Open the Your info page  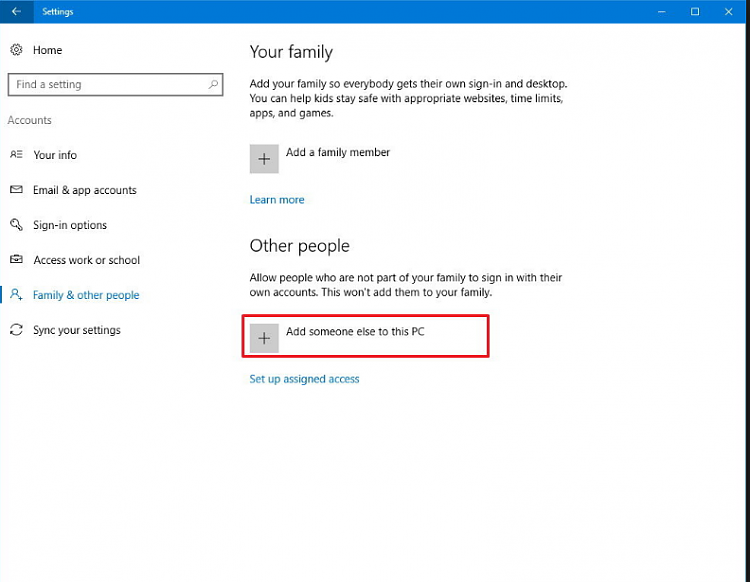click(55, 155)
